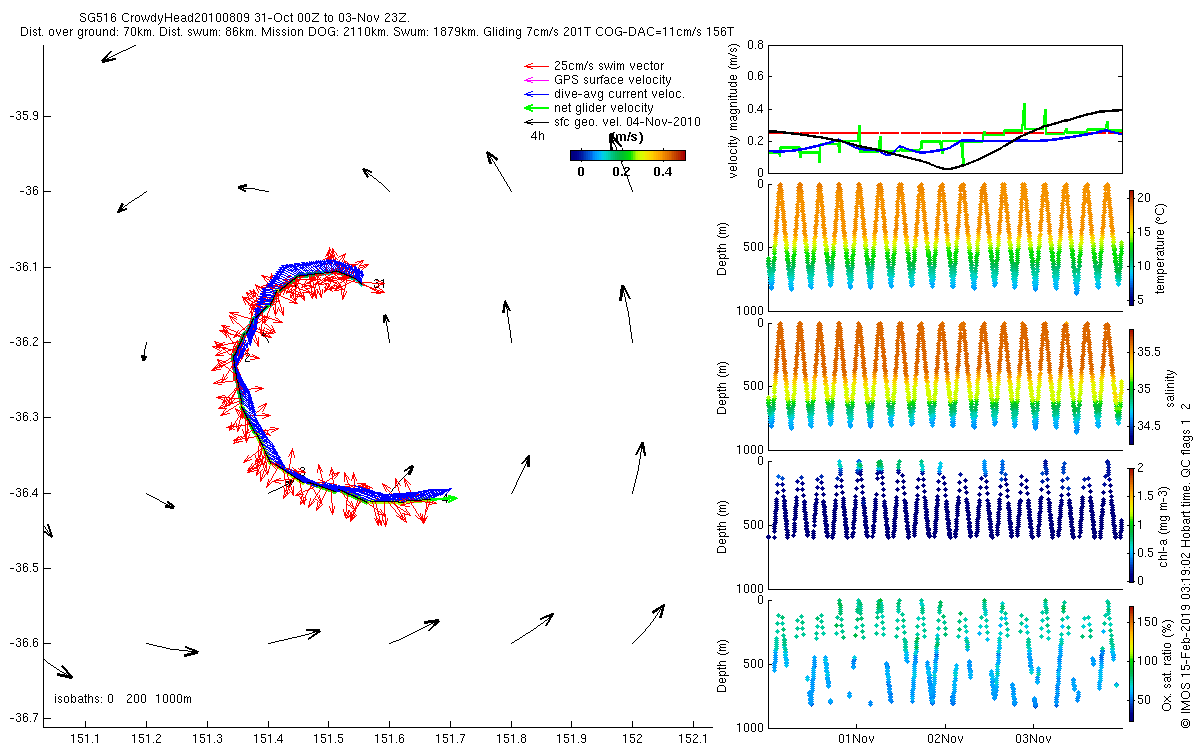Click the 'chl-a (mg m-3)' colorbar label

click(1163, 525)
